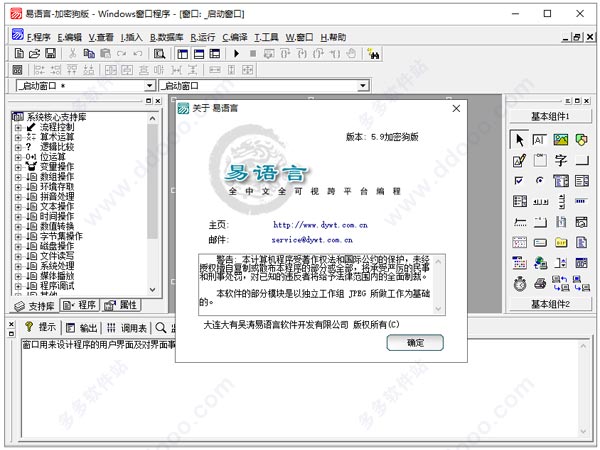
Task: Click the Cut scissors icon
Action: [72, 54]
